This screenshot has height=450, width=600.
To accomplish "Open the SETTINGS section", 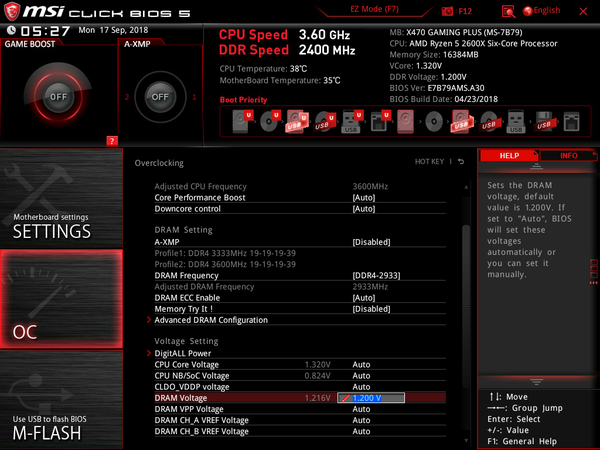I will 61,198.
